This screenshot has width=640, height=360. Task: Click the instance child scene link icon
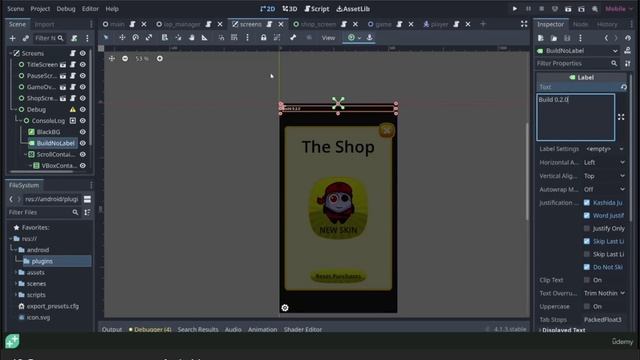(26, 38)
